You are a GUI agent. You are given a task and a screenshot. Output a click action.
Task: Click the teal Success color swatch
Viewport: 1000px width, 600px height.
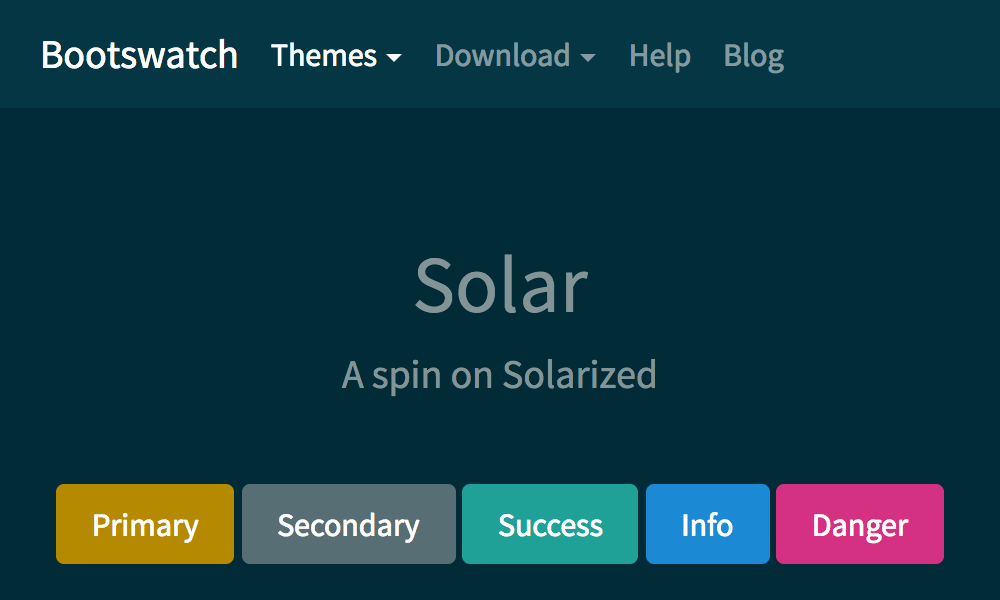549,524
